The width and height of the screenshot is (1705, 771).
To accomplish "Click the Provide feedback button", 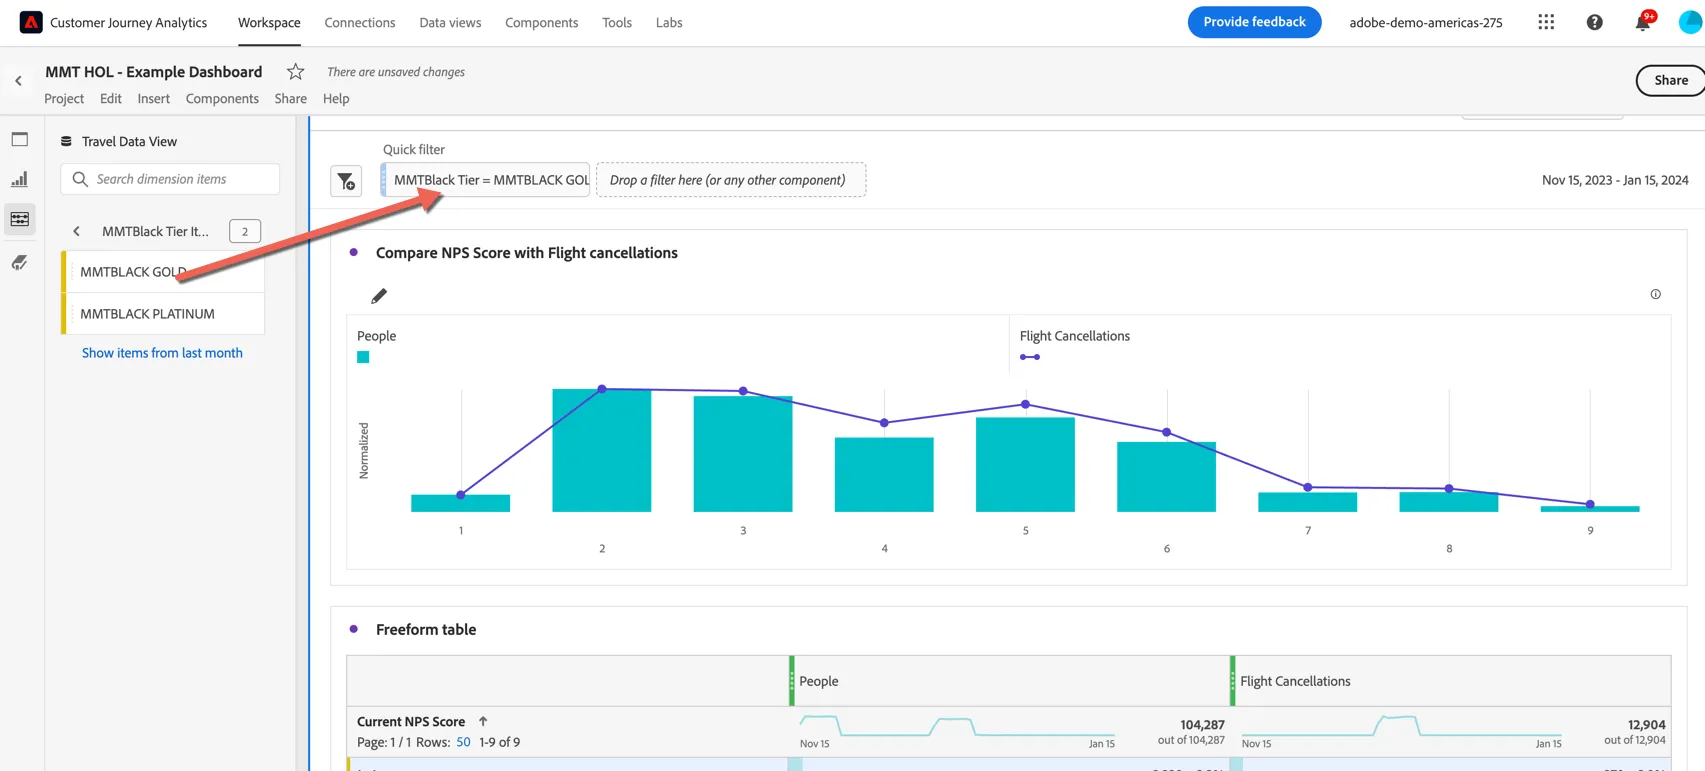I will point(1254,22).
